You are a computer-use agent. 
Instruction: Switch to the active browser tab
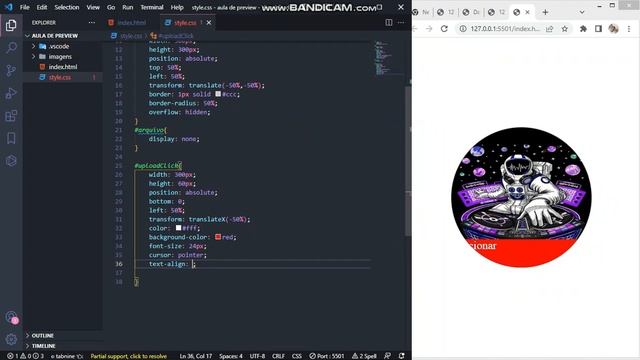point(522,12)
